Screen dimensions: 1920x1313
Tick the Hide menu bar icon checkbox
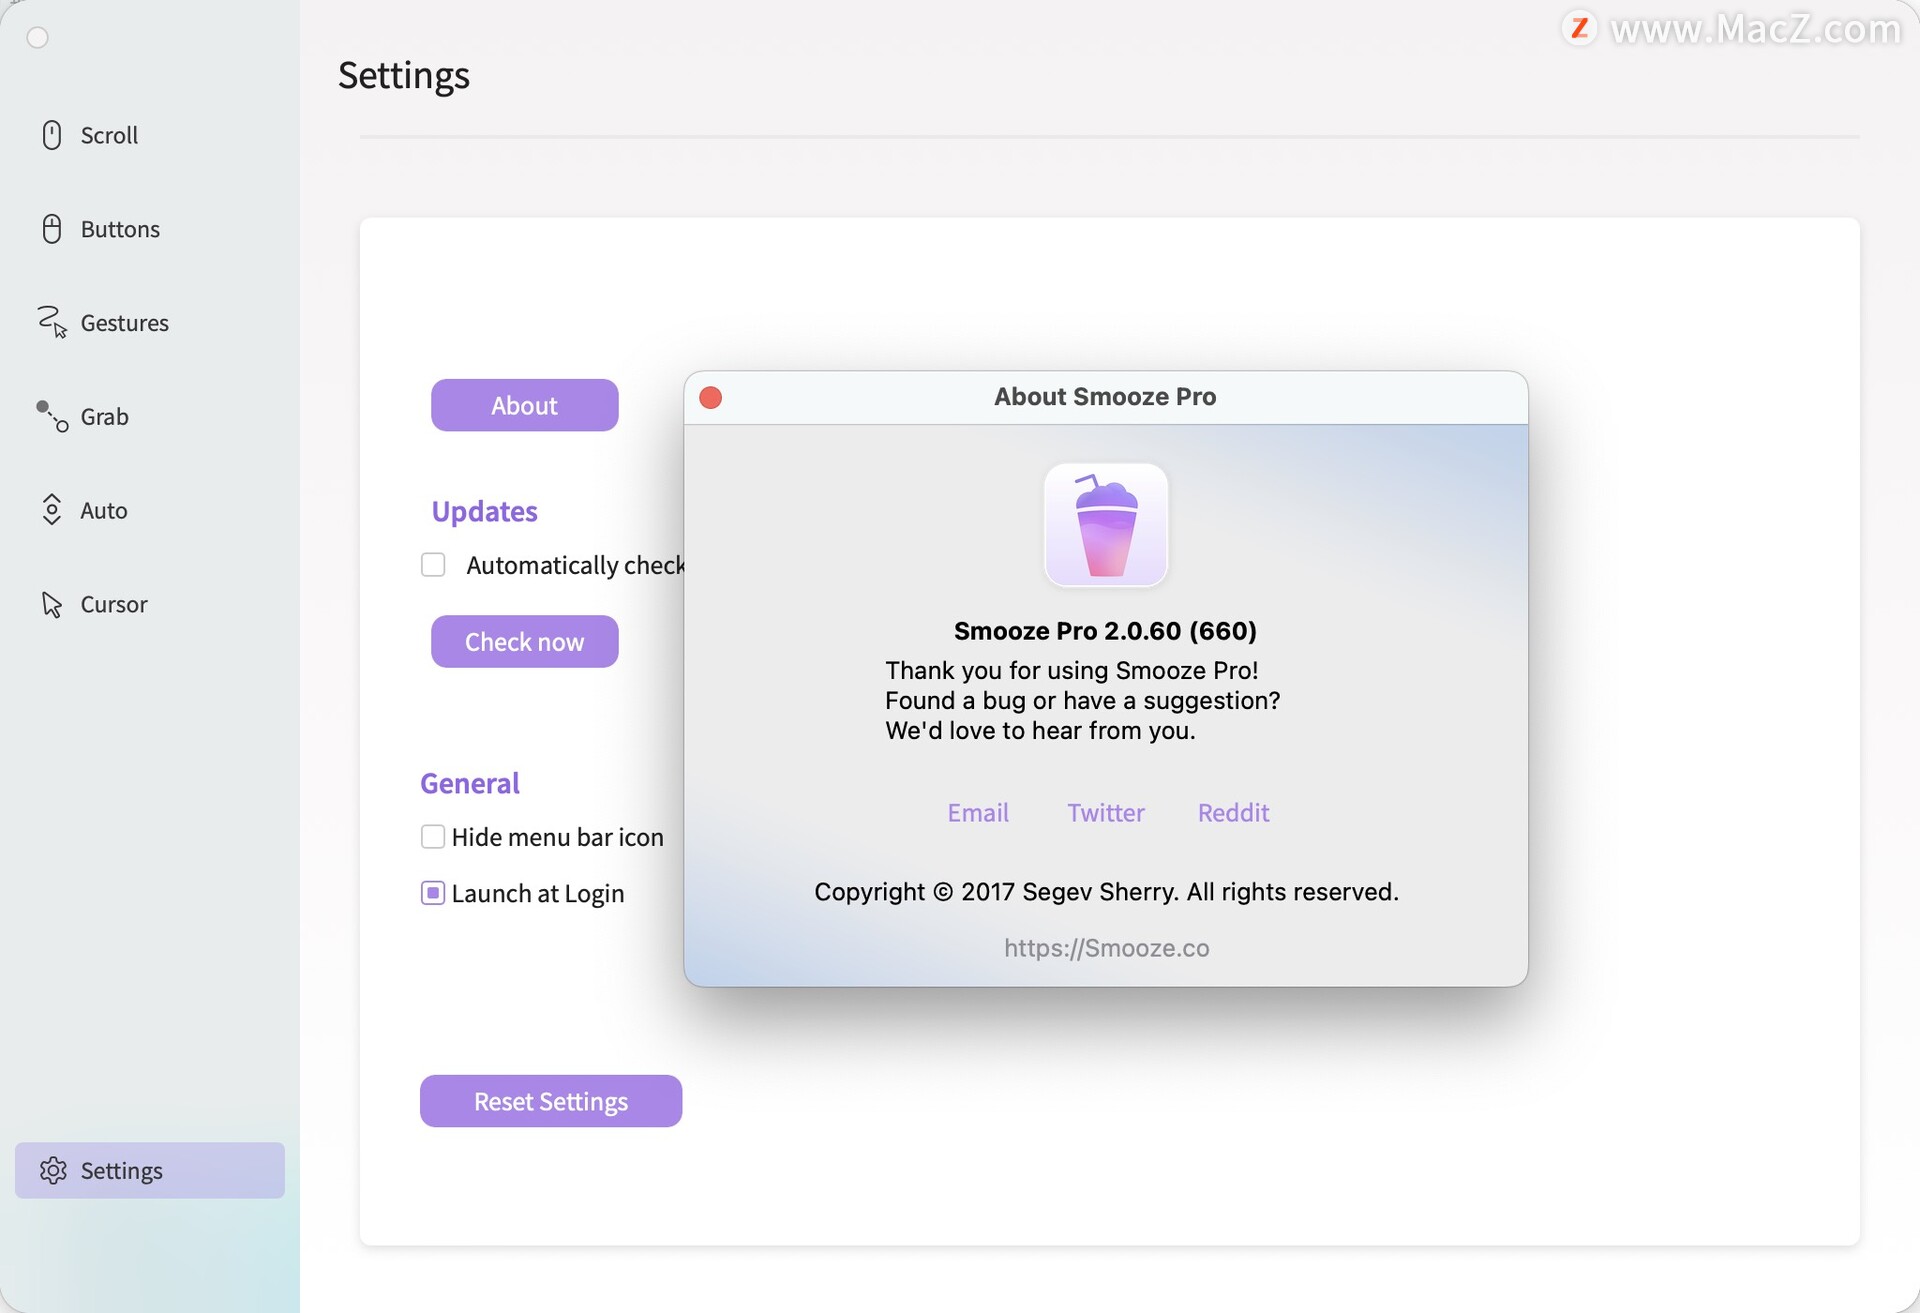coord(433,837)
